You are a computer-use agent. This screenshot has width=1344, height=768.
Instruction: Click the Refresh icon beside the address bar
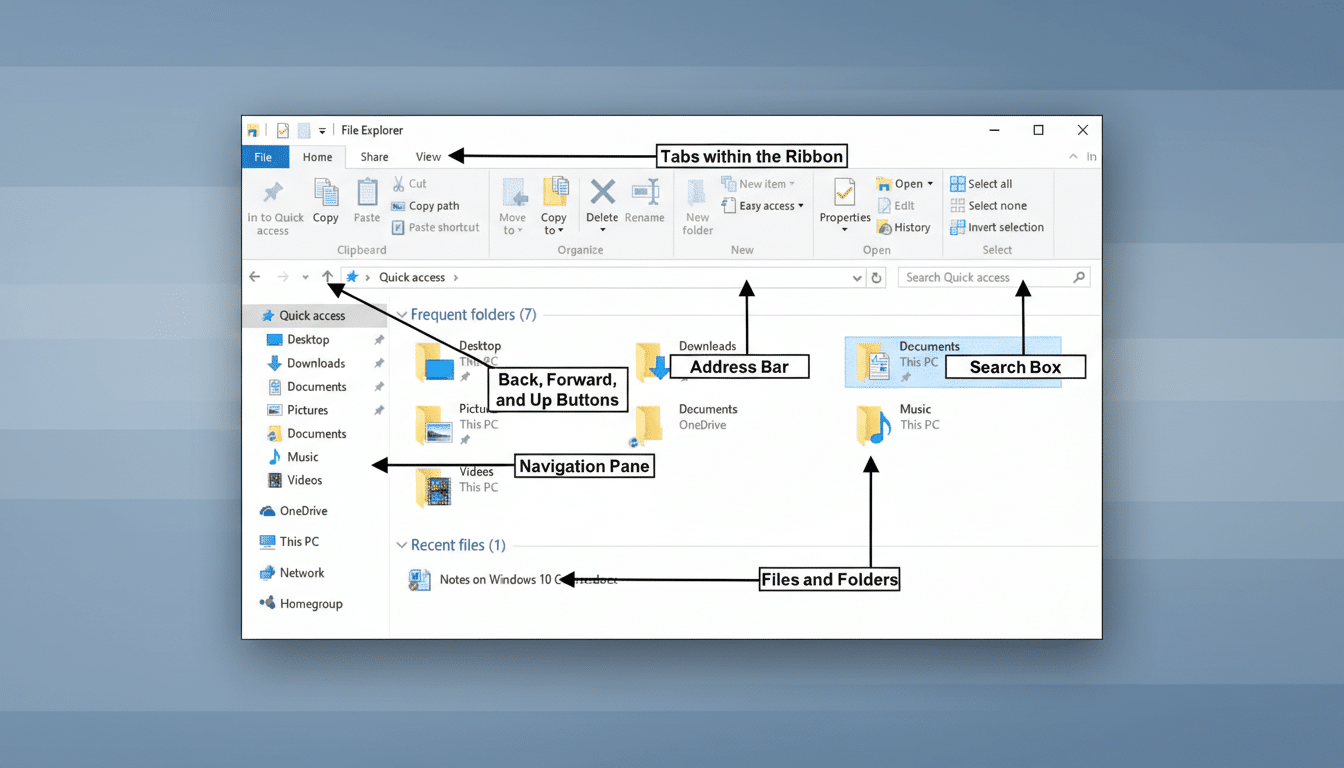pyautogui.click(x=877, y=277)
